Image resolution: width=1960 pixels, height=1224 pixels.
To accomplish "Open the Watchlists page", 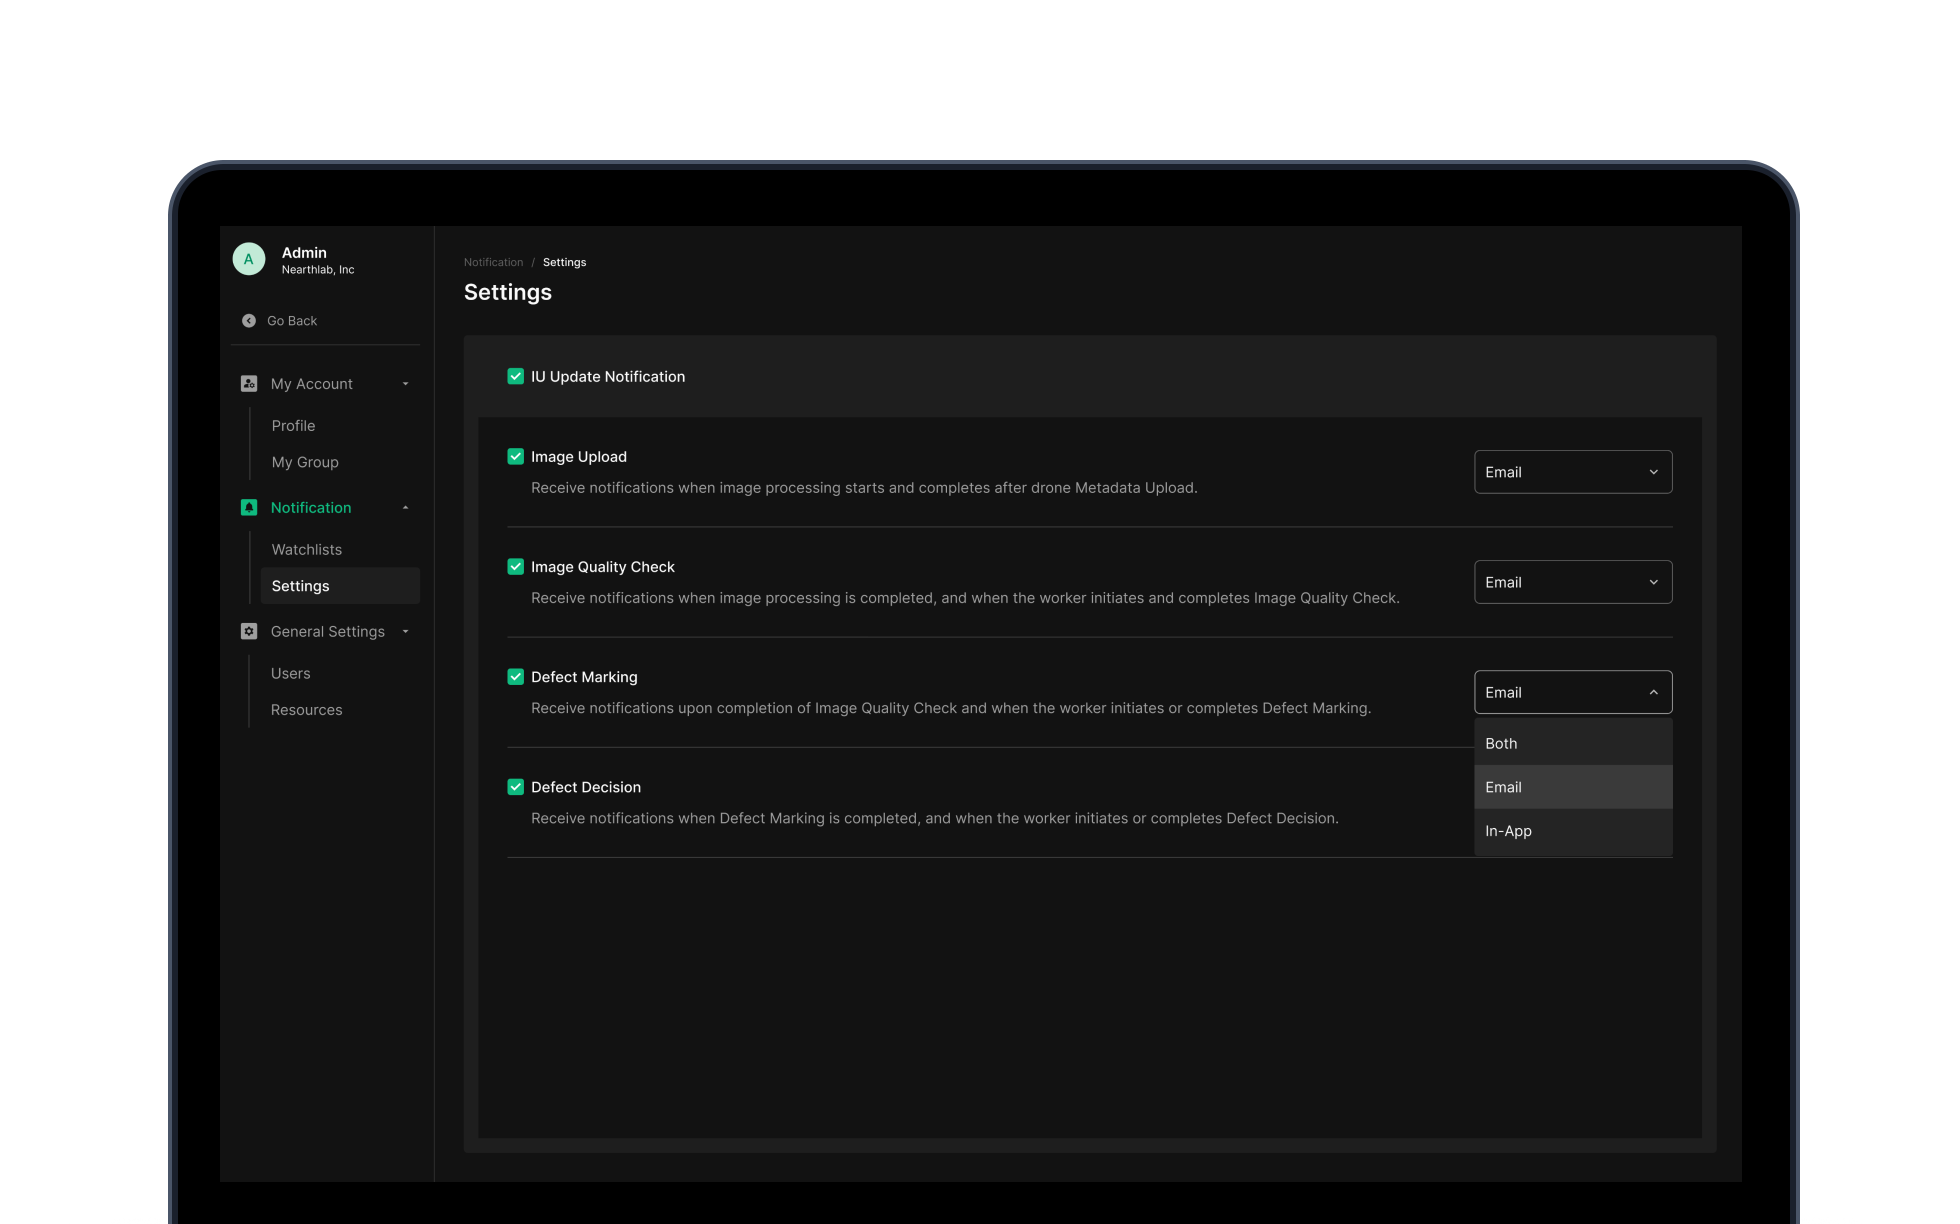I will [306, 549].
